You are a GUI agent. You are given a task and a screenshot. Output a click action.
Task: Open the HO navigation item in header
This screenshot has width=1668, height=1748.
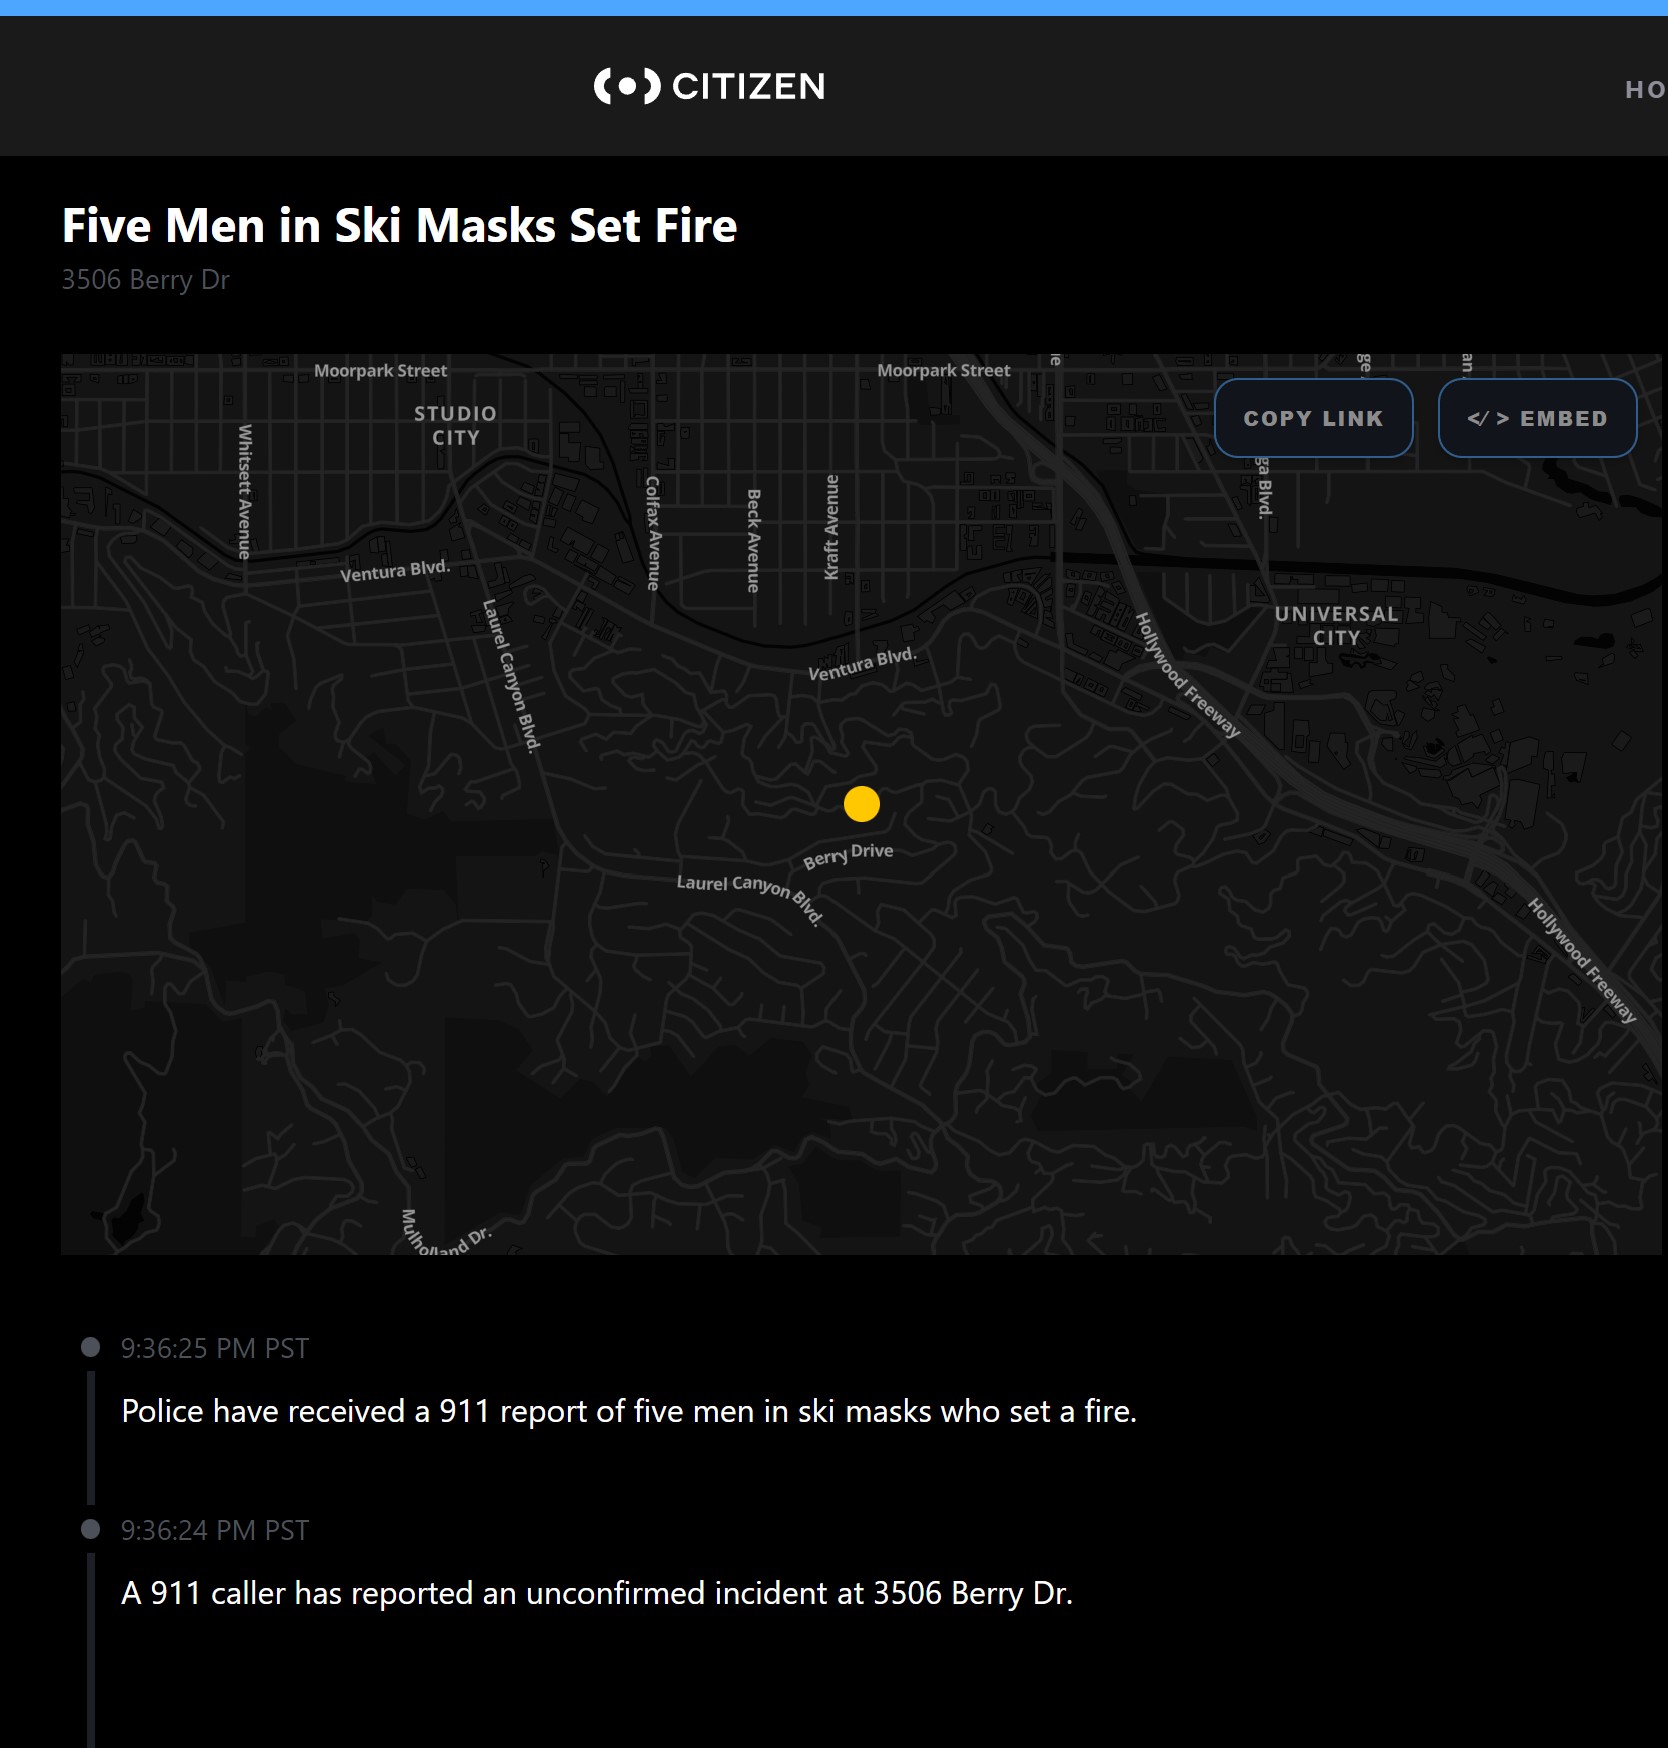(x=1645, y=90)
